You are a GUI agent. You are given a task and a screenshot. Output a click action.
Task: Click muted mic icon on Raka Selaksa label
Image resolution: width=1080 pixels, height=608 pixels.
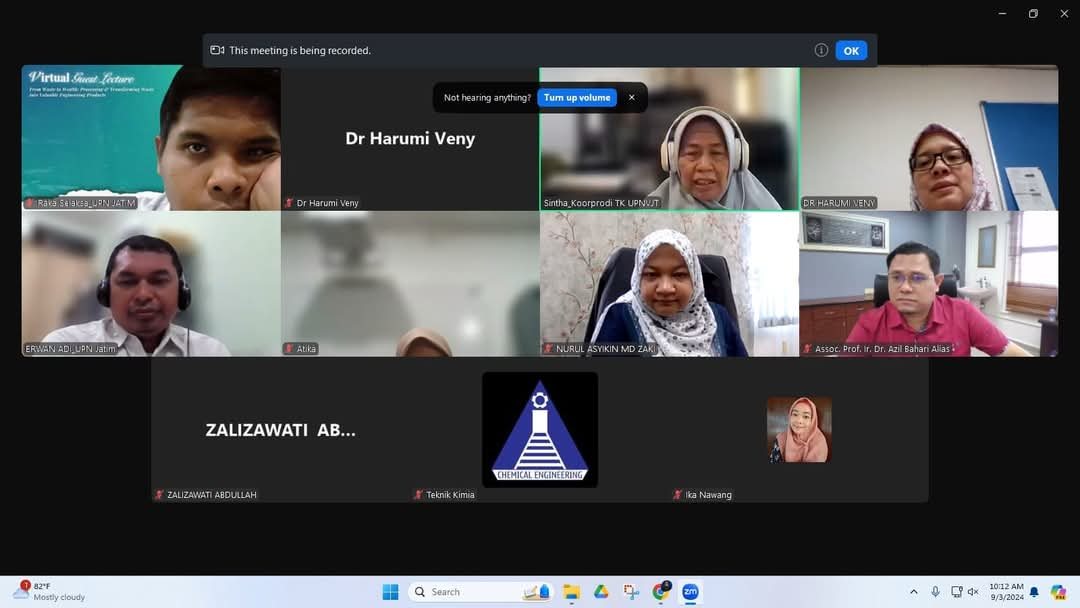coord(30,203)
